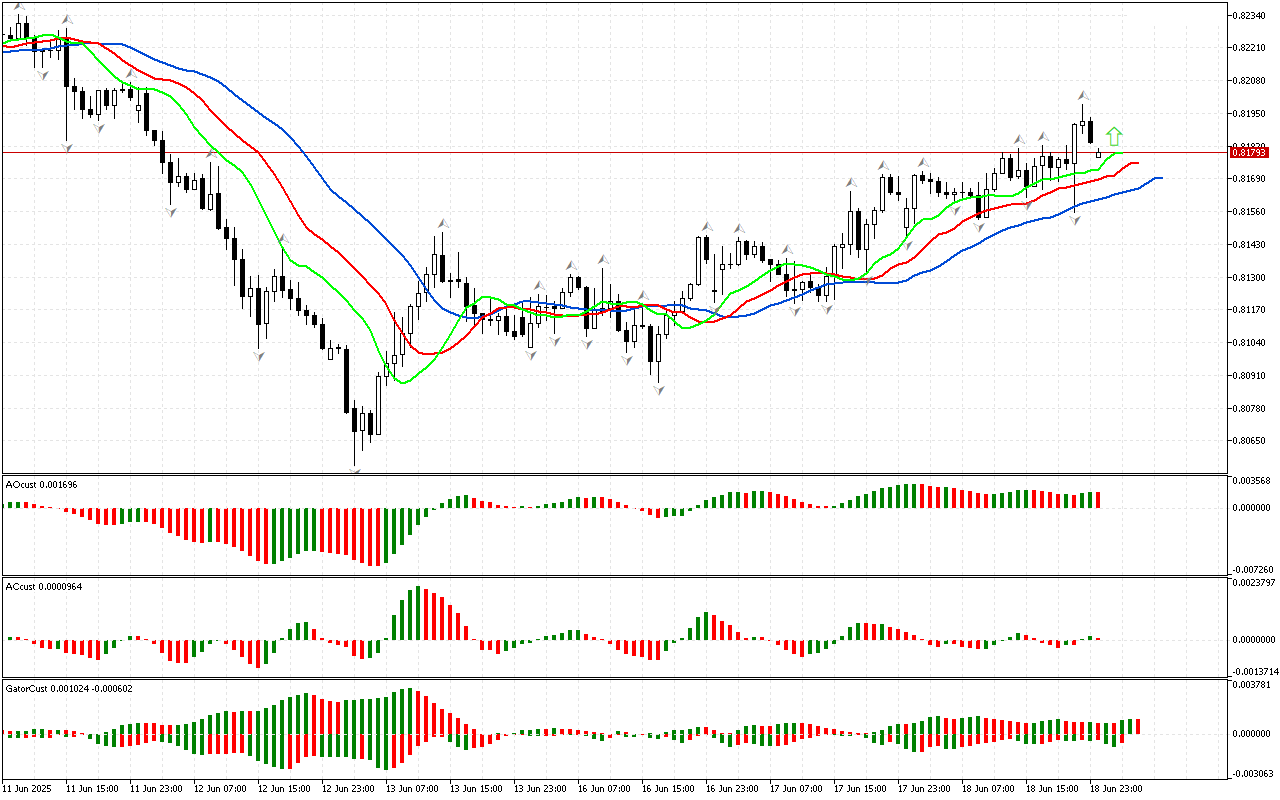Click the up fractal above the 13 Jun 07:00 peak
1280x800 pixels.
440,224
